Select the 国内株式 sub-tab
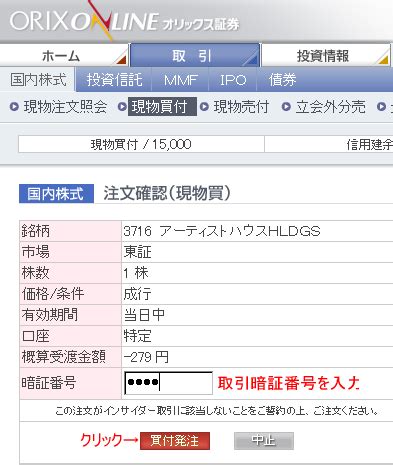The width and height of the screenshot is (393, 465). pyautogui.click(x=38, y=79)
